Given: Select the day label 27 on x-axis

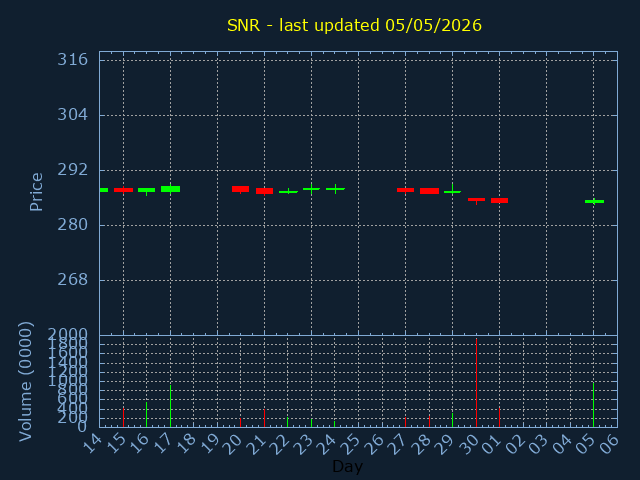Looking at the screenshot, I should pos(398,444).
